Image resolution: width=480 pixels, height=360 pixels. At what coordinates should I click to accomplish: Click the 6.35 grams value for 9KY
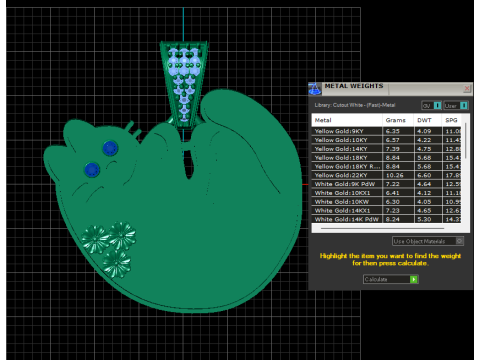pyautogui.click(x=392, y=131)
